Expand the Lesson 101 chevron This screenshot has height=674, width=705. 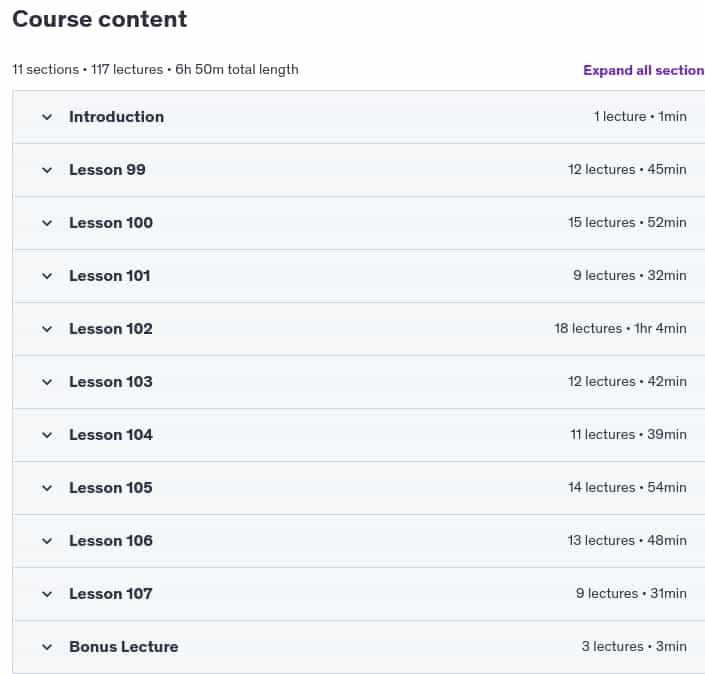(47, 276)
